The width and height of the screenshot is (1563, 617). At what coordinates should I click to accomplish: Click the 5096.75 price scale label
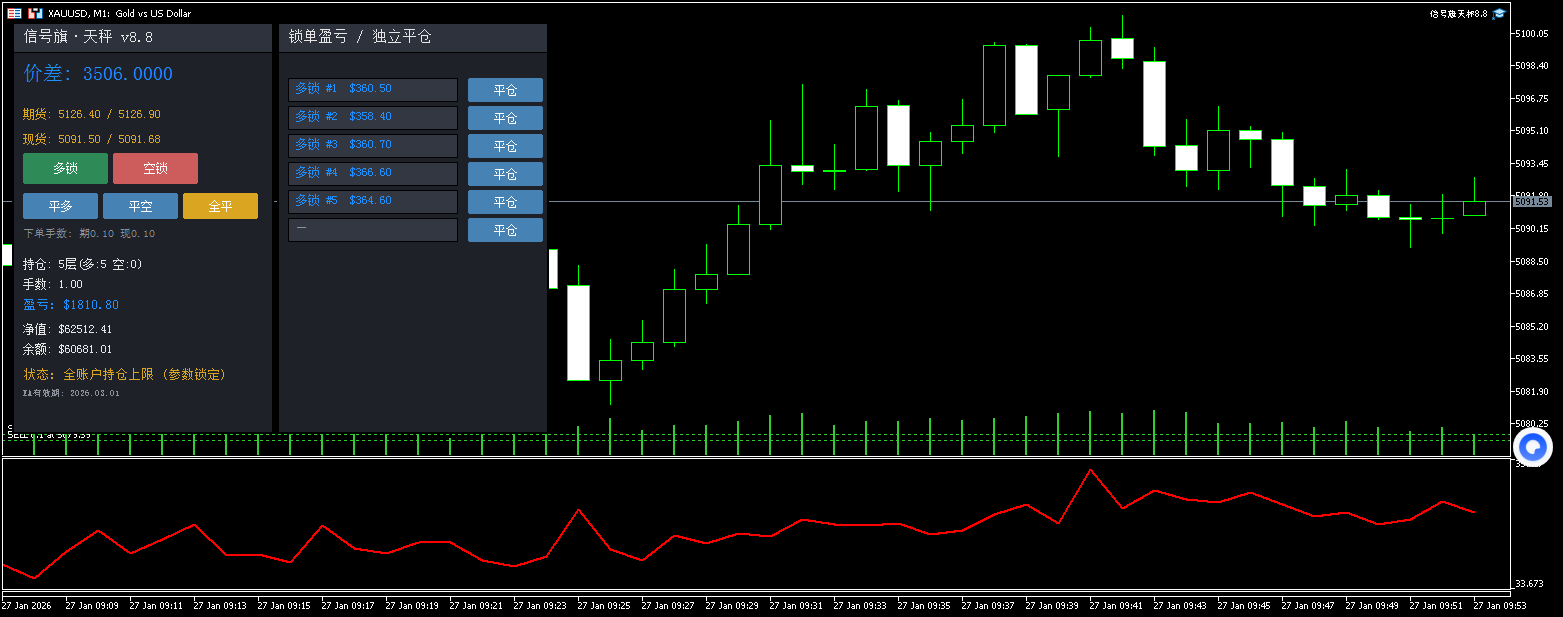(1532, 99)
